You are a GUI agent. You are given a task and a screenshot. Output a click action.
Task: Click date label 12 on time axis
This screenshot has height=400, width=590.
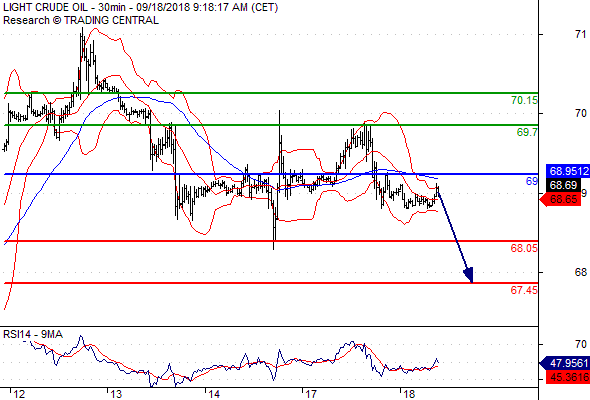[19, 394]
